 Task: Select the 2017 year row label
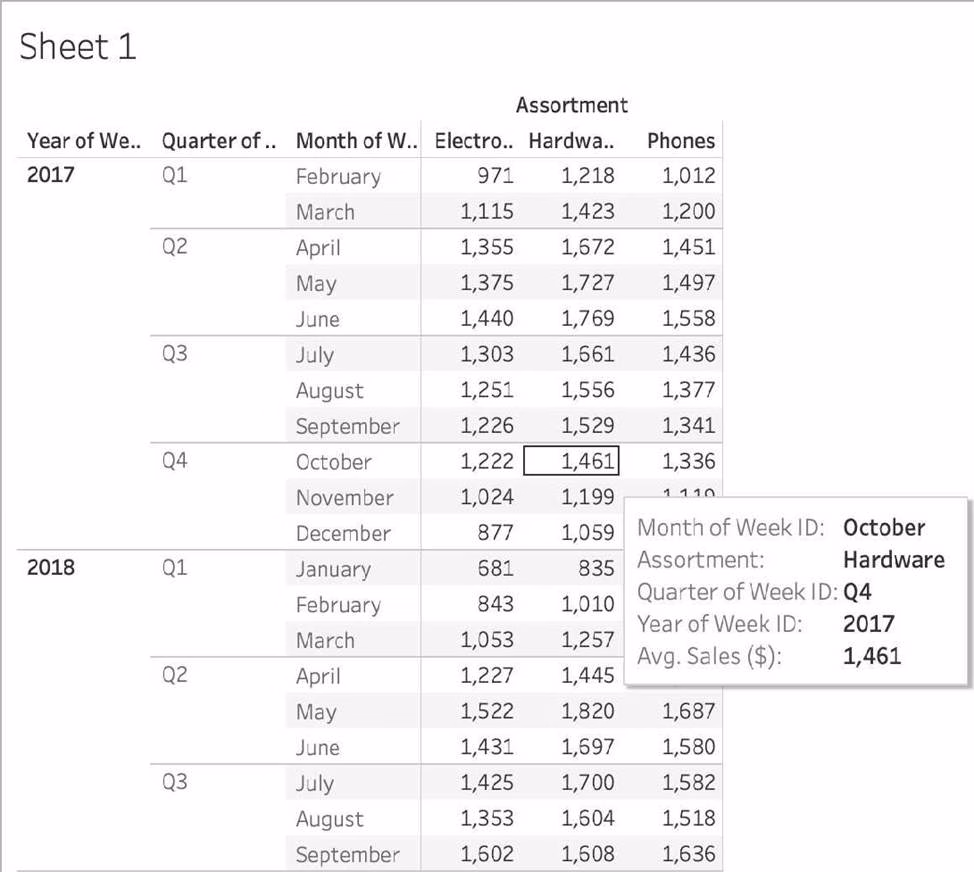coord(50,176)
